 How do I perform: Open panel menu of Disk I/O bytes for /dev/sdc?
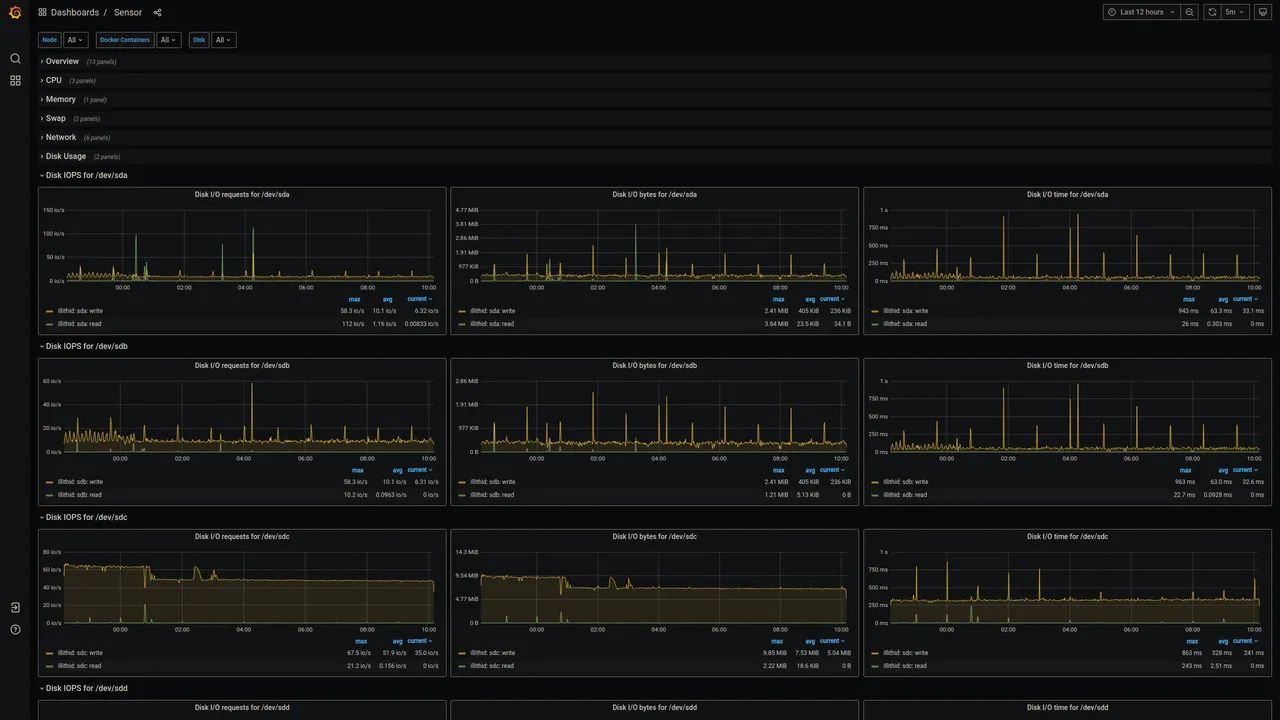654,537
